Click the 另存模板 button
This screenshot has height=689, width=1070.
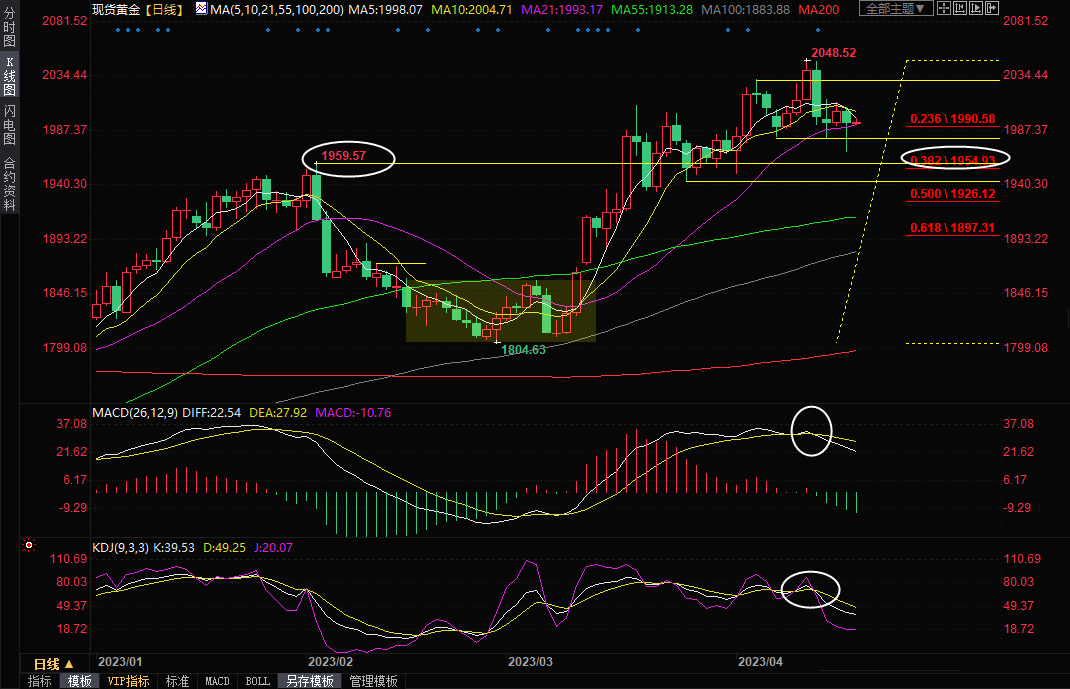pyautogui.click(x=310, y=681)
